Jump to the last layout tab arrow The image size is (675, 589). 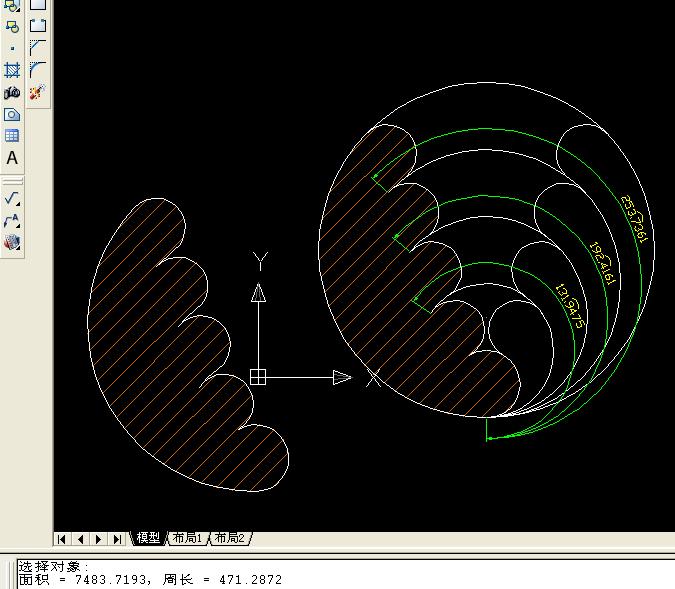pyautogui.click(x=117, y=539)
